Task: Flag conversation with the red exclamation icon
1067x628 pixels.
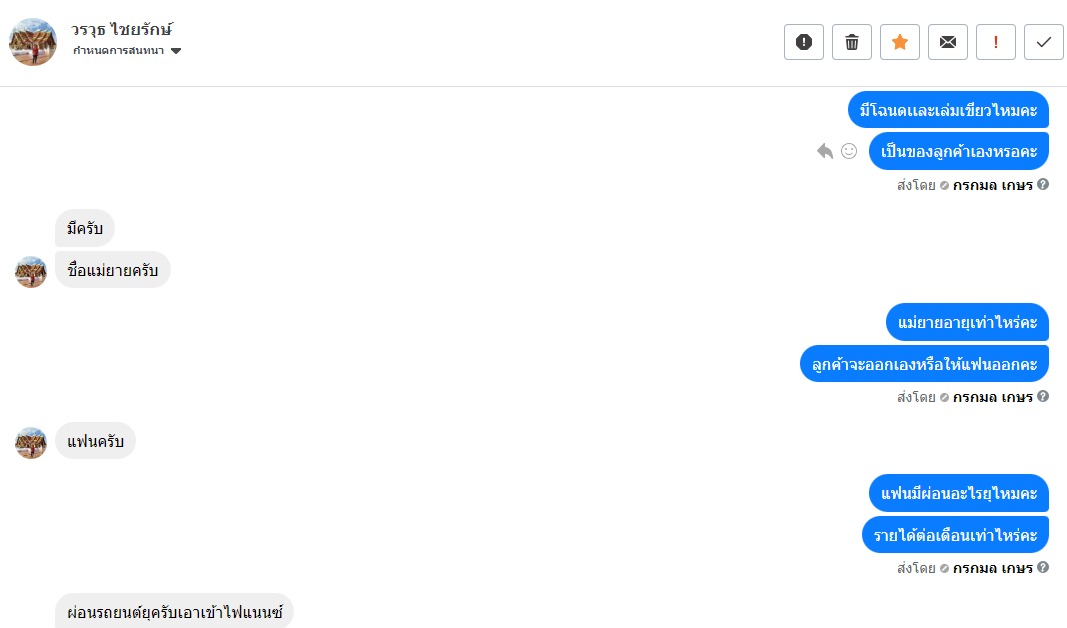Action: click(x=996, y=42)
